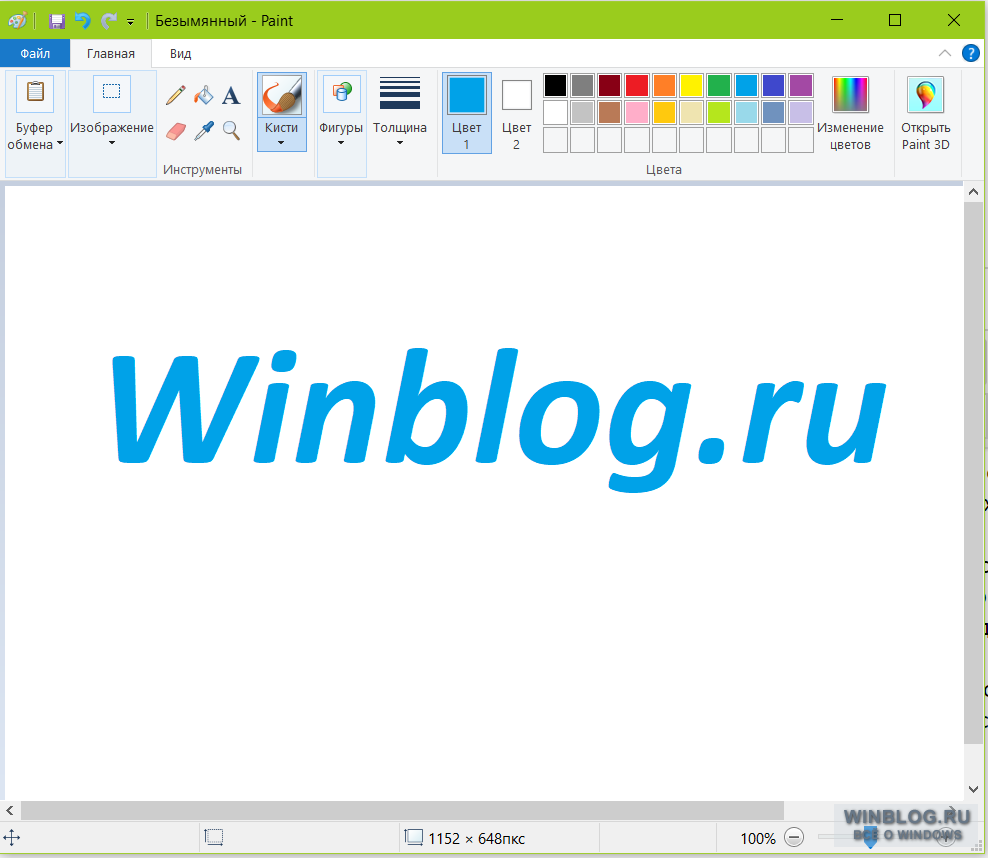Click the Redo arrow in title bar
Screen dimensions: 988x858
108,21
